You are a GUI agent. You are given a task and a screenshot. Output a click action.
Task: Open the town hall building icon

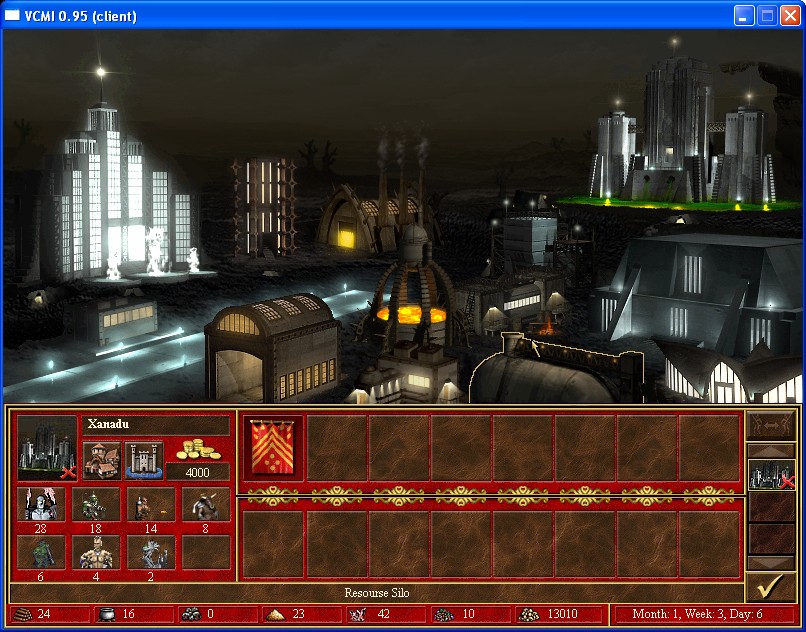[x=101, y=460]
